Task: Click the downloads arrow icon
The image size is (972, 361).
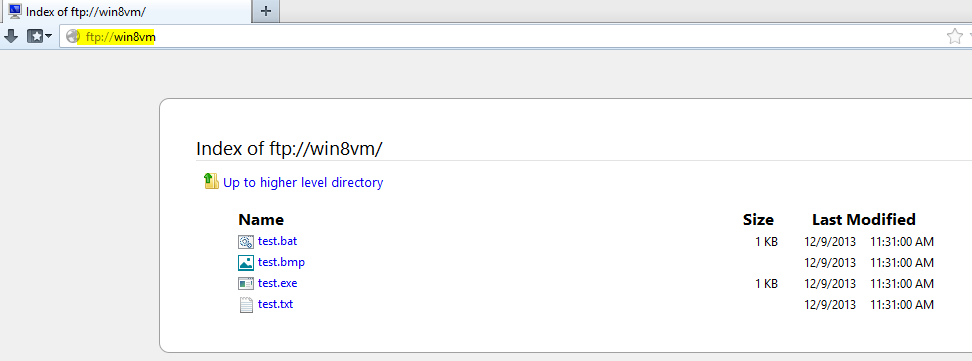Action: 11,37
